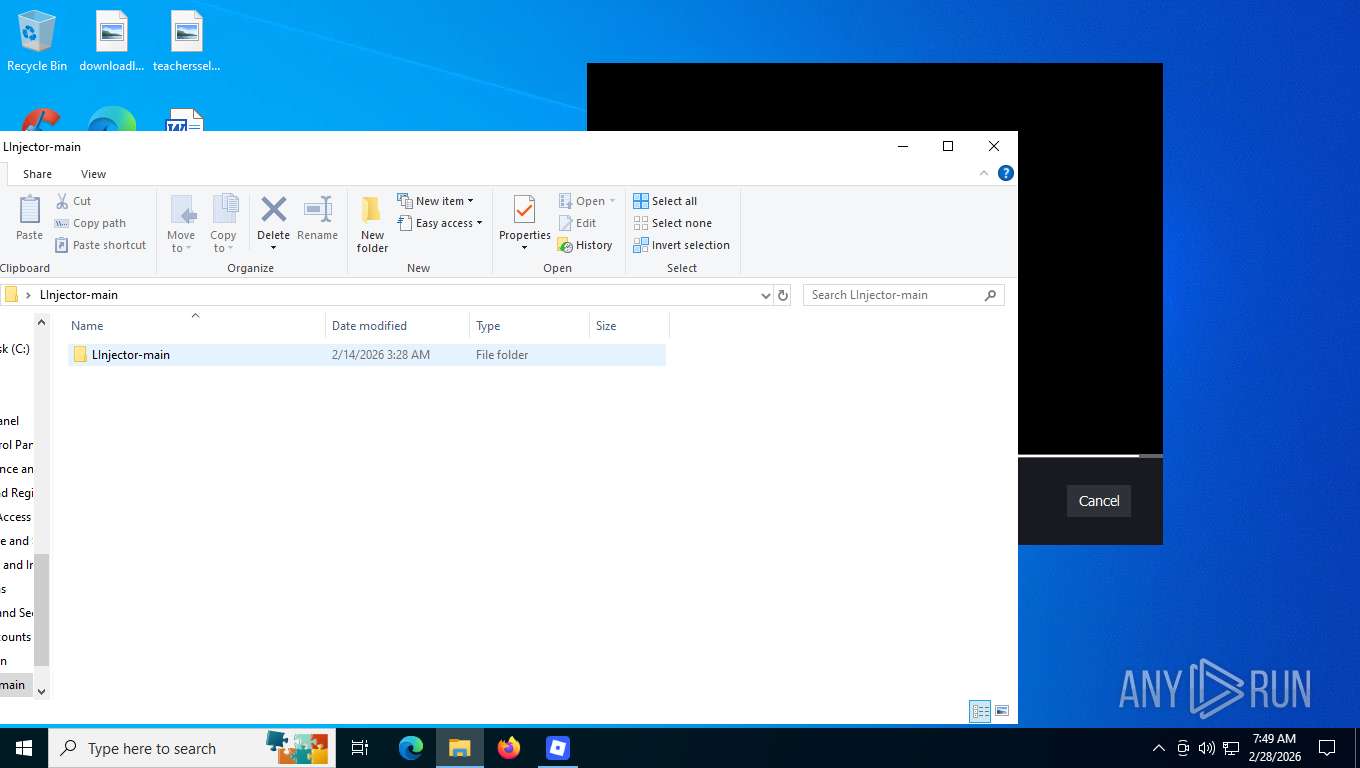Click the volume speaker tray icon
Screen dimensions: 1360x768
(x=1207, y=748)
